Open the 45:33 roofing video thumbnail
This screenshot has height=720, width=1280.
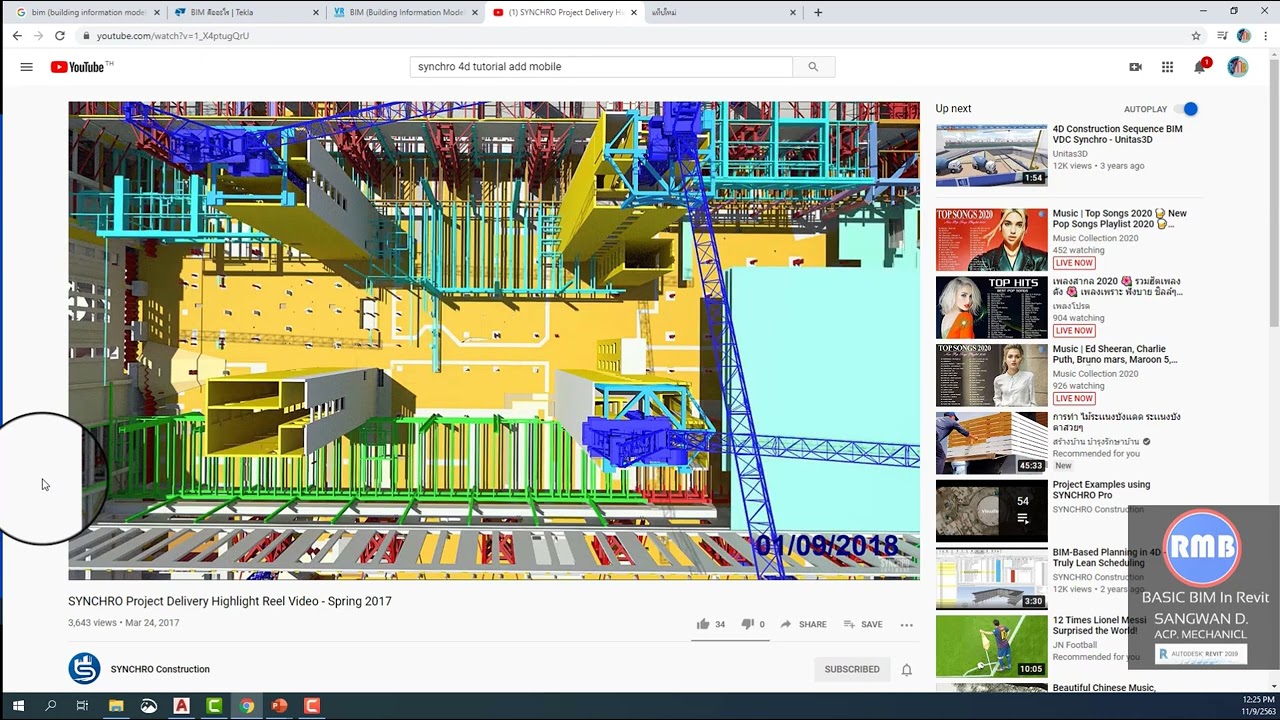(991, 443)
